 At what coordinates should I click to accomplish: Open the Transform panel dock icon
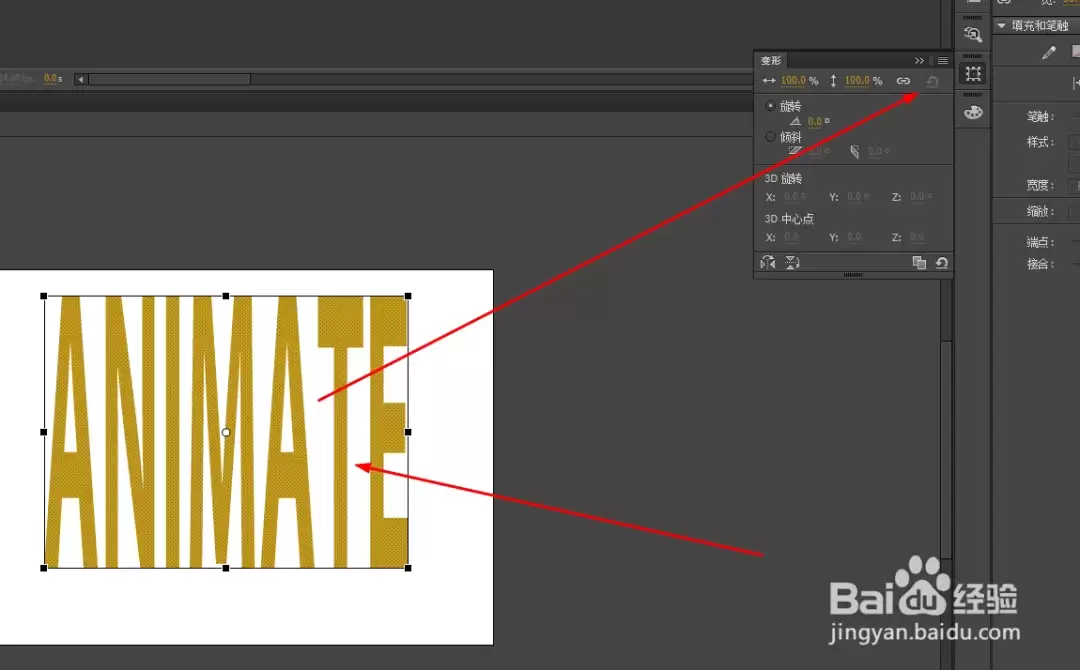tap(973, 74)
